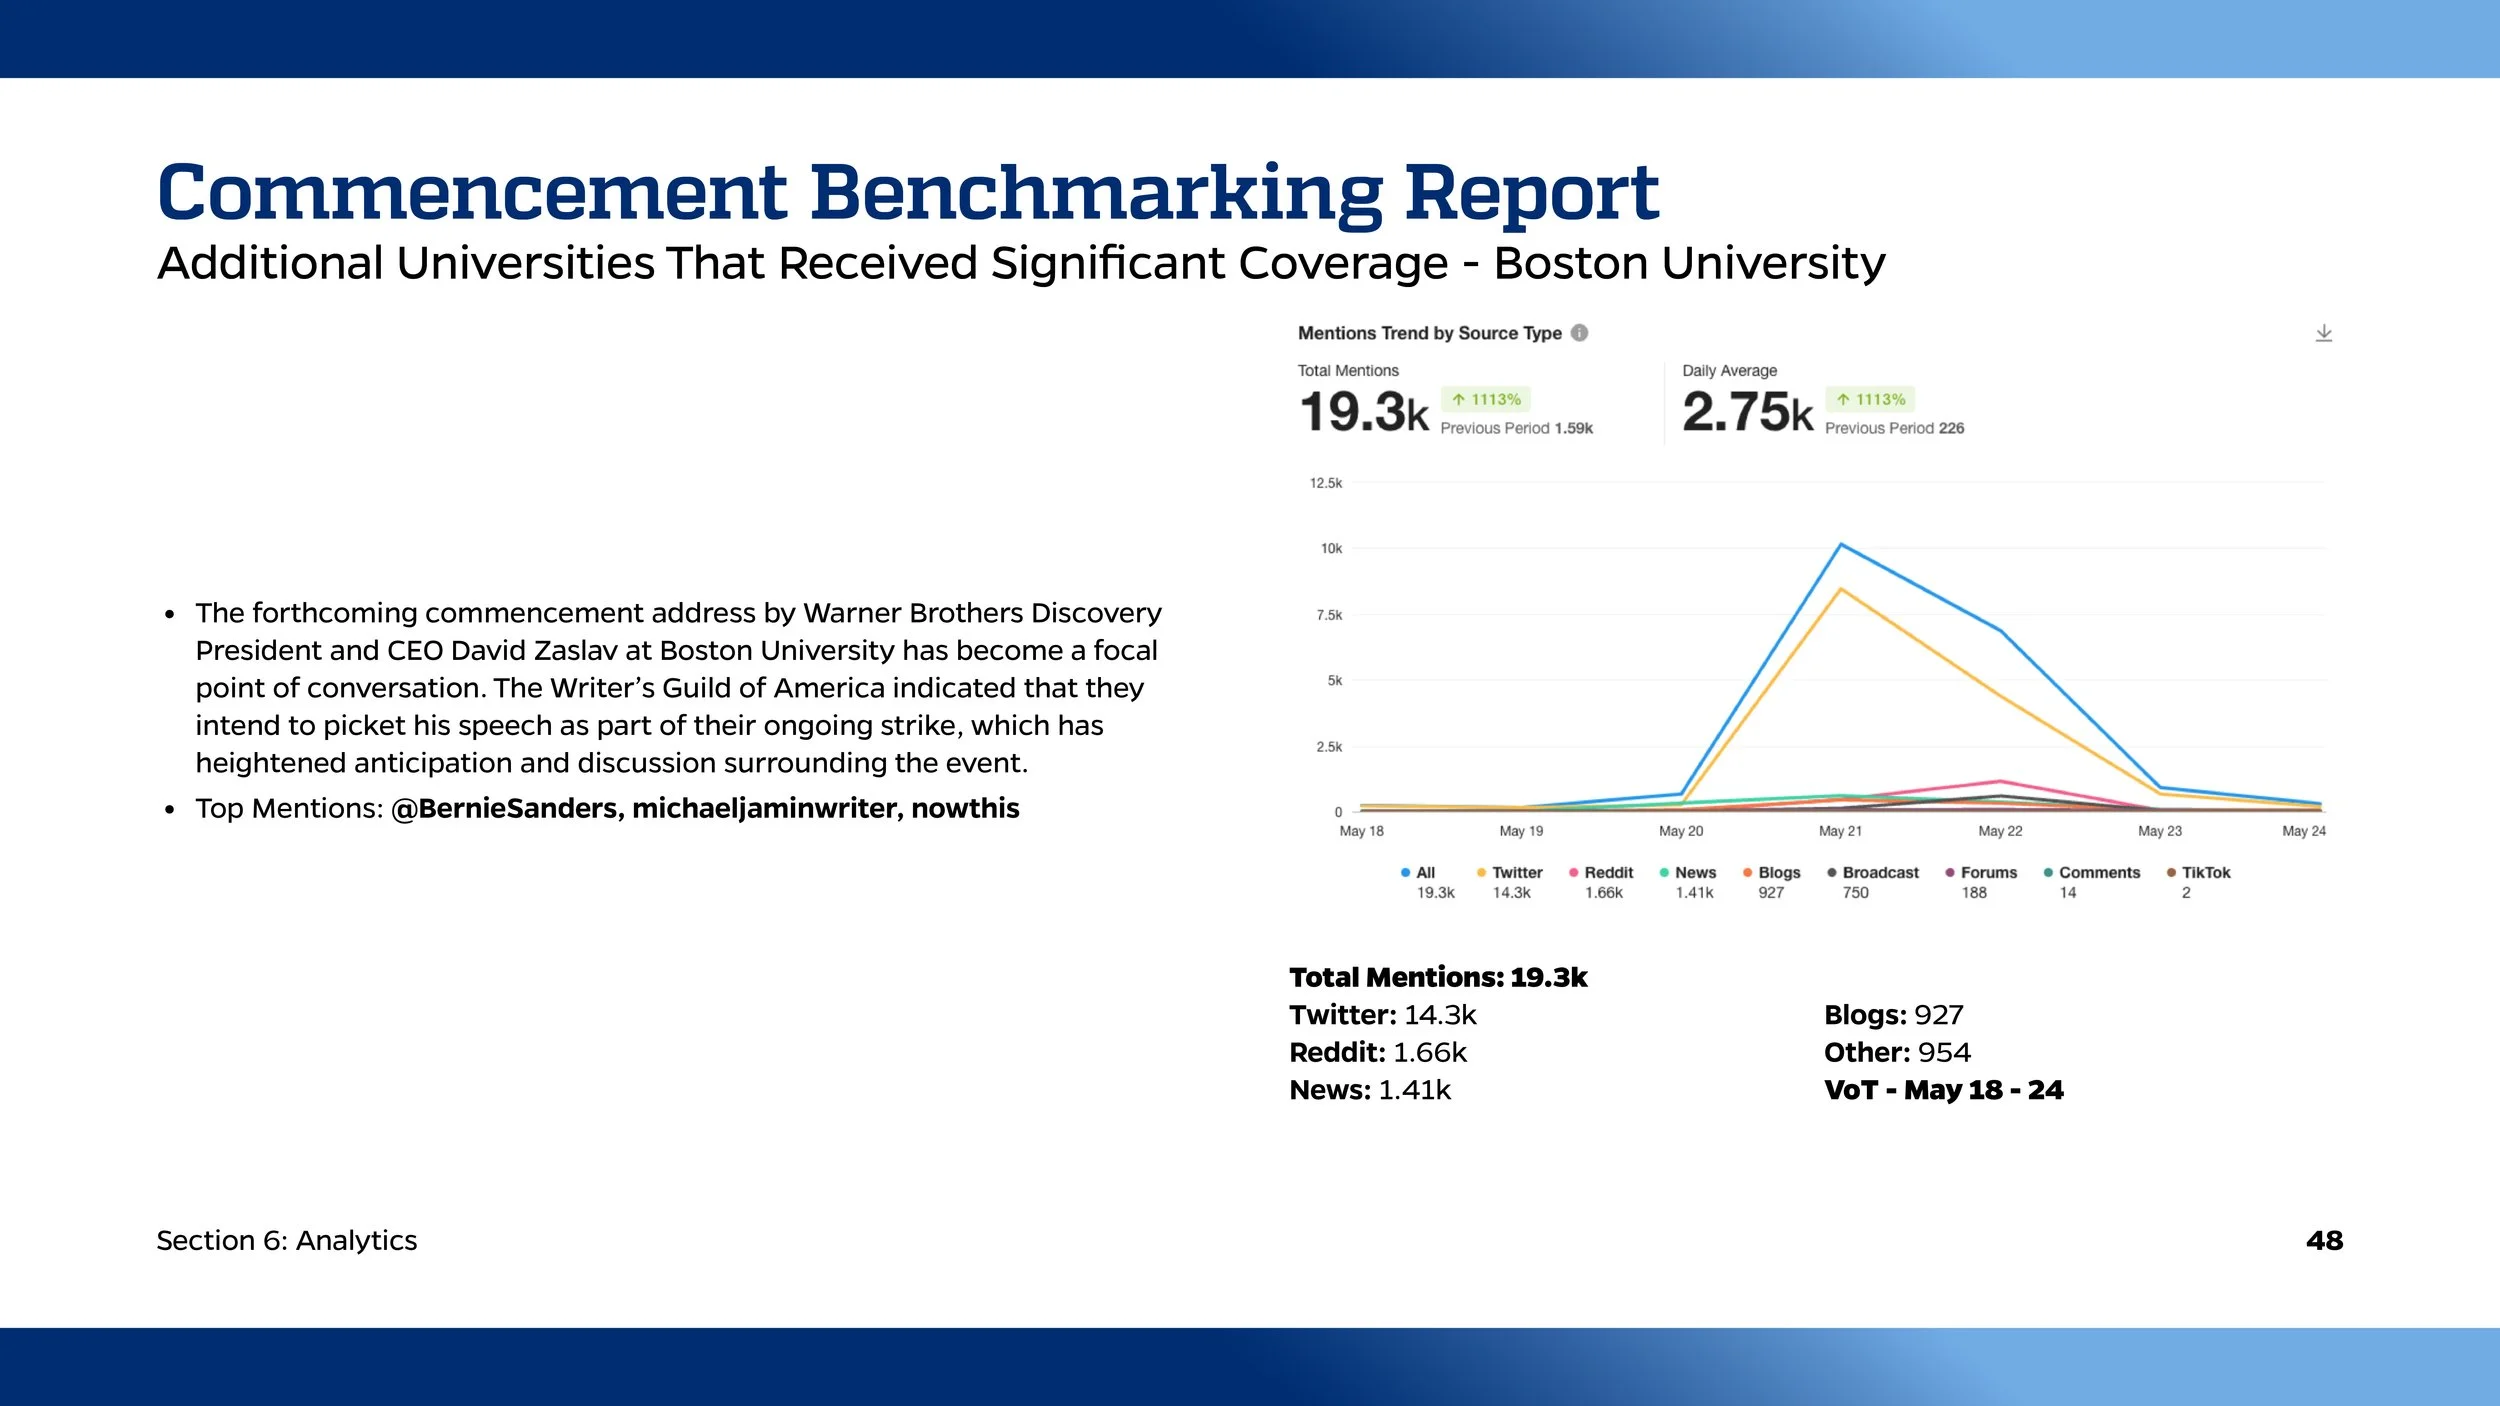Select the pink Reddit legend dot
The image size is (2500, 1406).
pyautogui.click(x=1573, y=871)
